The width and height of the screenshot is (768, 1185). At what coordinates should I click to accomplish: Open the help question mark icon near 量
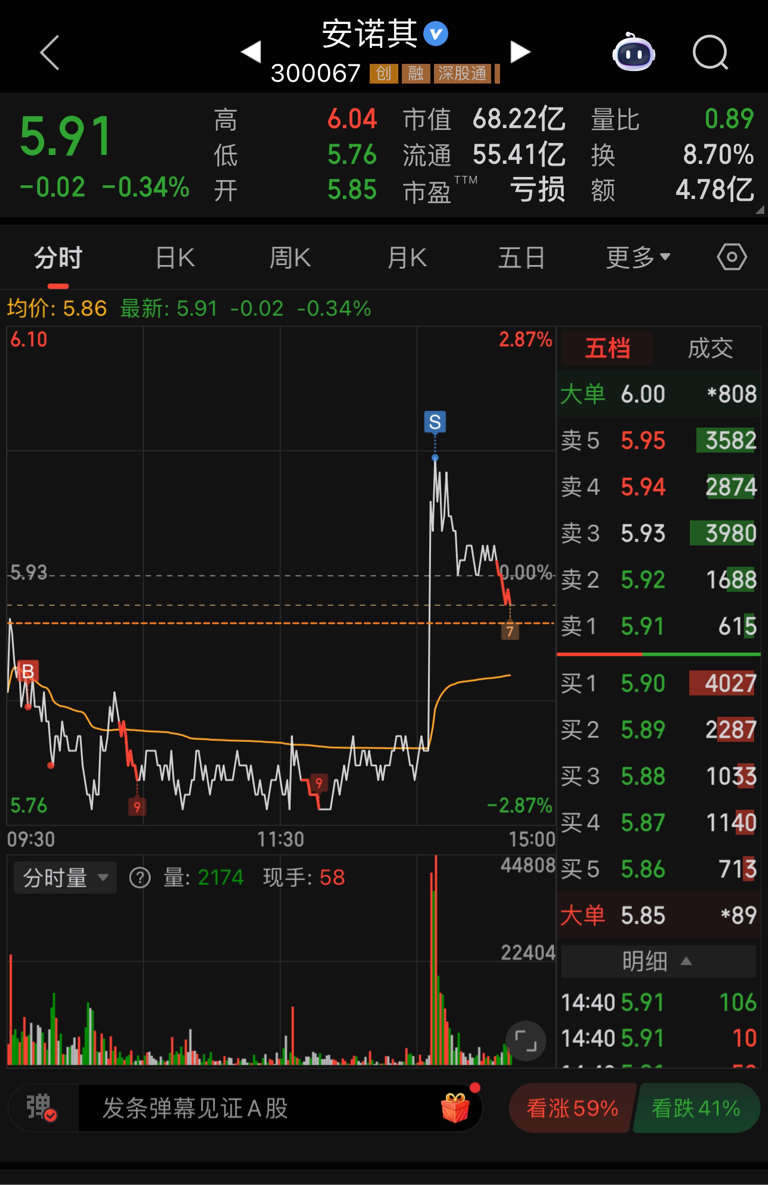[140, 877]
